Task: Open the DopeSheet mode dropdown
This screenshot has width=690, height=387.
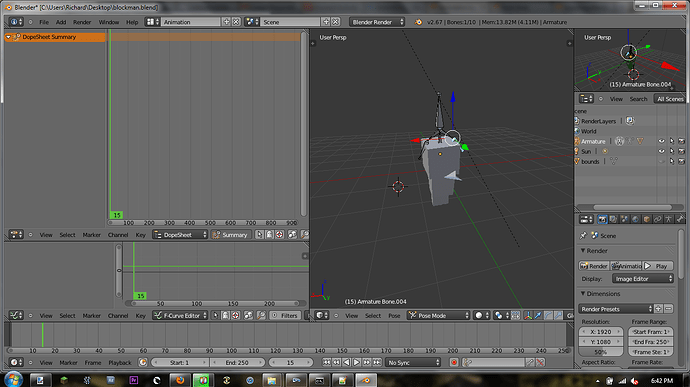Action: pos(180,235)
